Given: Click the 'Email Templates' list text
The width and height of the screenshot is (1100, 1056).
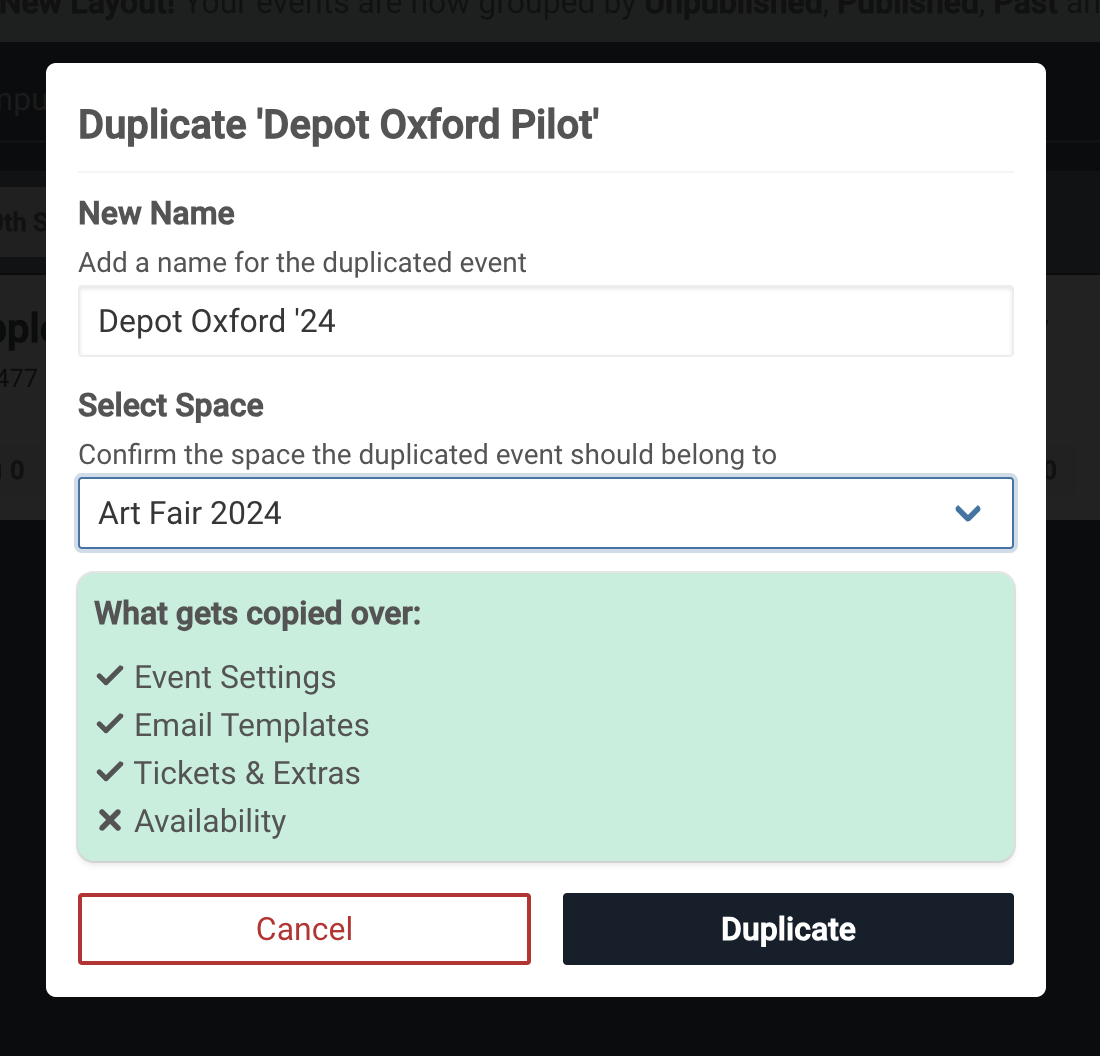Looking at the screenshot, I should [252, 725].
